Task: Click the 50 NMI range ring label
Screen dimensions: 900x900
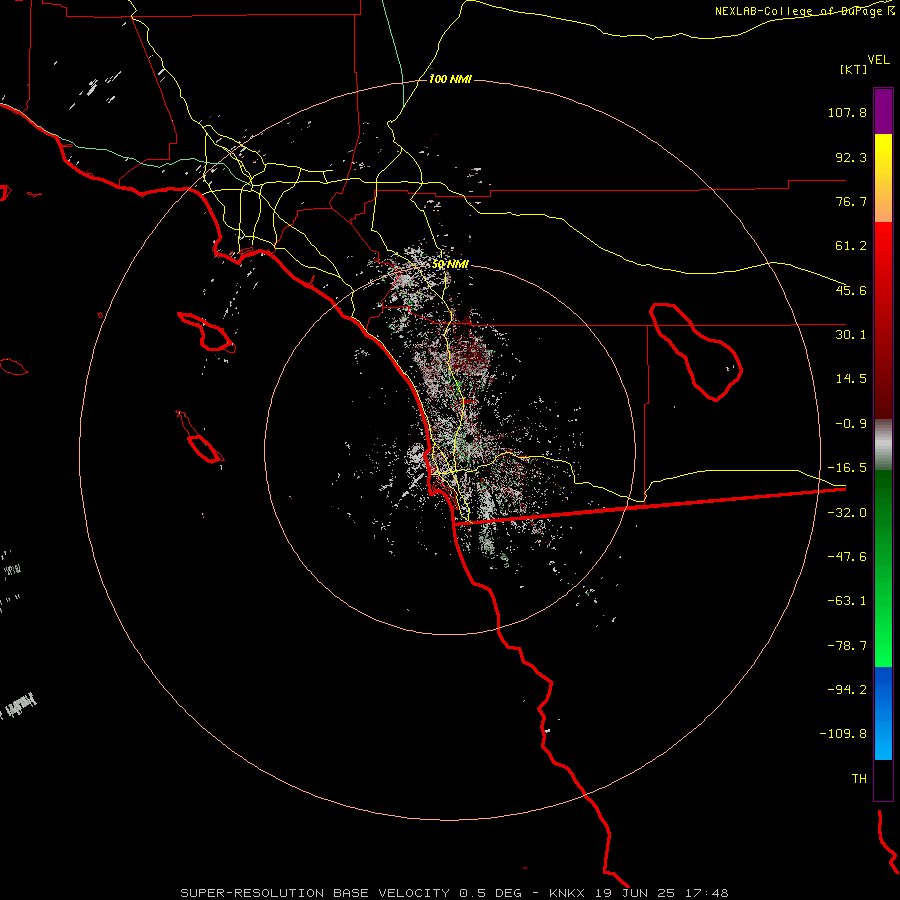Action: (x=451, y=264)
